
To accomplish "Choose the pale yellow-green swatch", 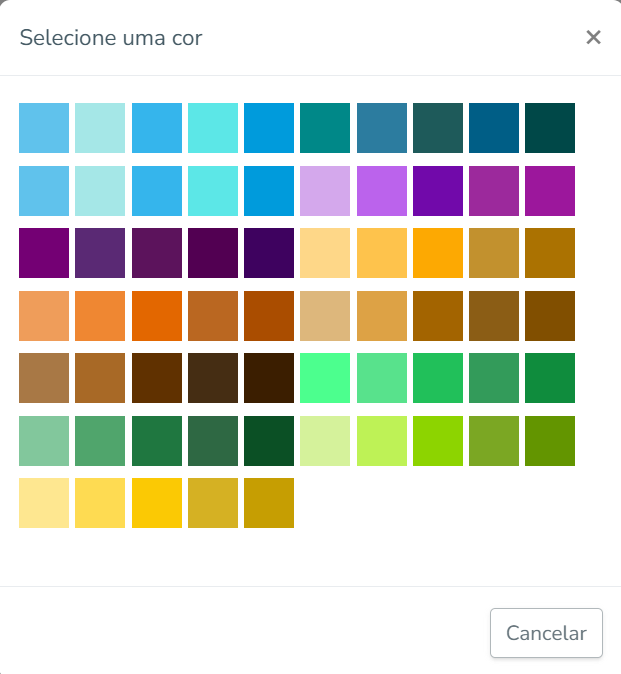I will (325, 441).
